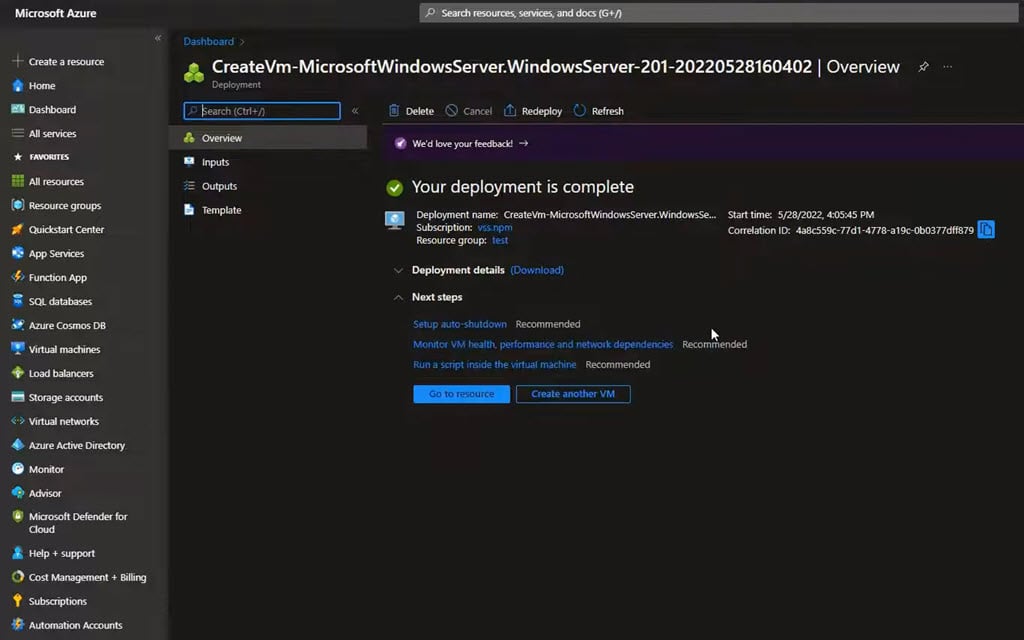Viewport: 1024px width, 640px height.
Task: Open App Services globe icon
Action: [18, 253]
